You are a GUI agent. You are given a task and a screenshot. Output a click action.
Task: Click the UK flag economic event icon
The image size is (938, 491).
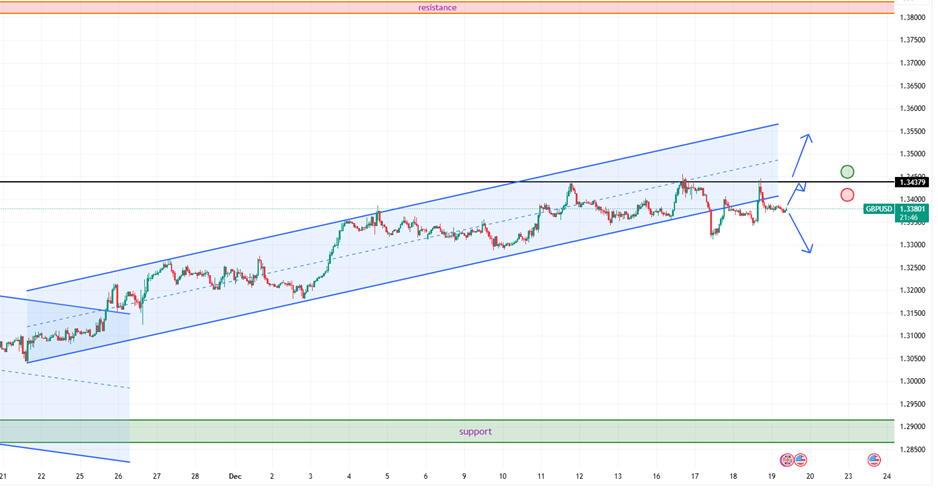point(787,460)
